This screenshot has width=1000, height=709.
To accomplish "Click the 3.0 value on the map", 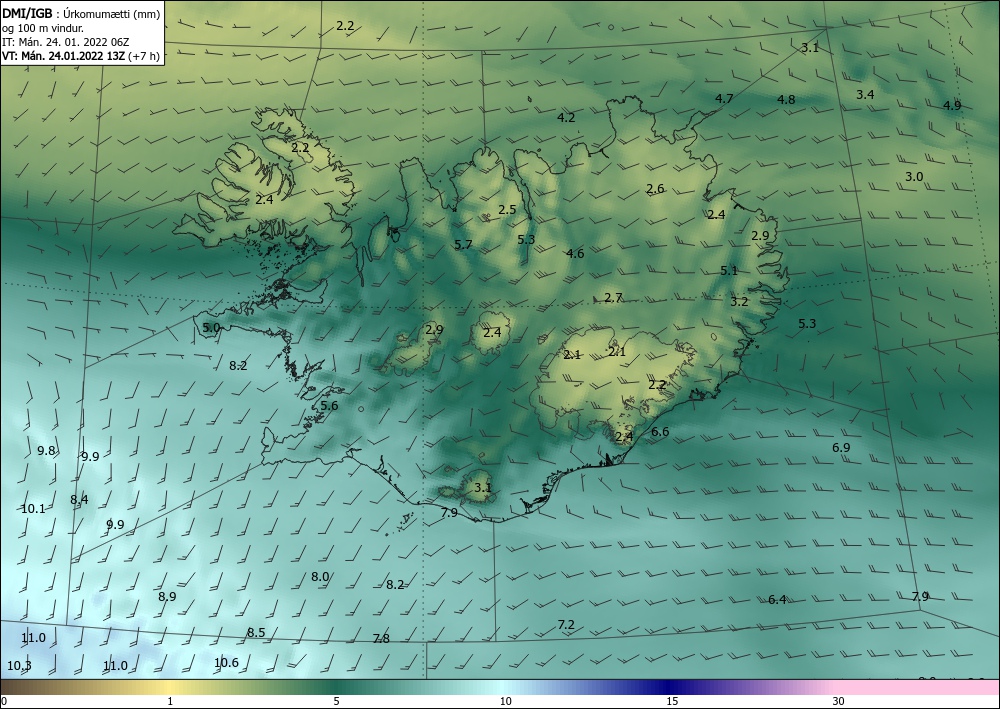I will coord(914,177).
